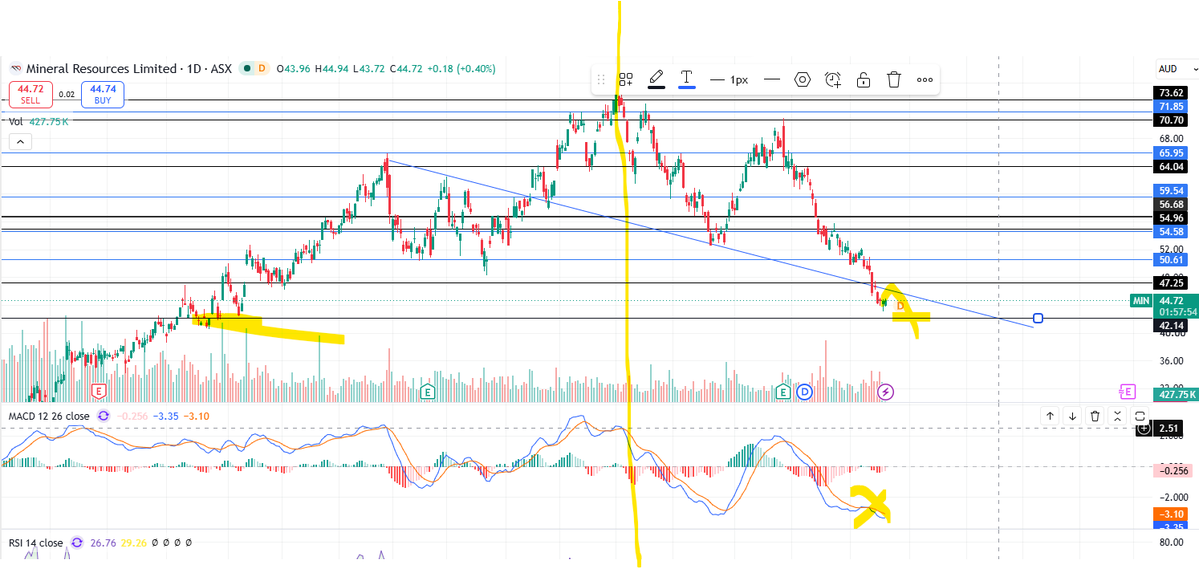The width and height of the screenshot is (1199, 569).
Task: Click the 50.61 price axis label
Action: tap(1170, 260)
